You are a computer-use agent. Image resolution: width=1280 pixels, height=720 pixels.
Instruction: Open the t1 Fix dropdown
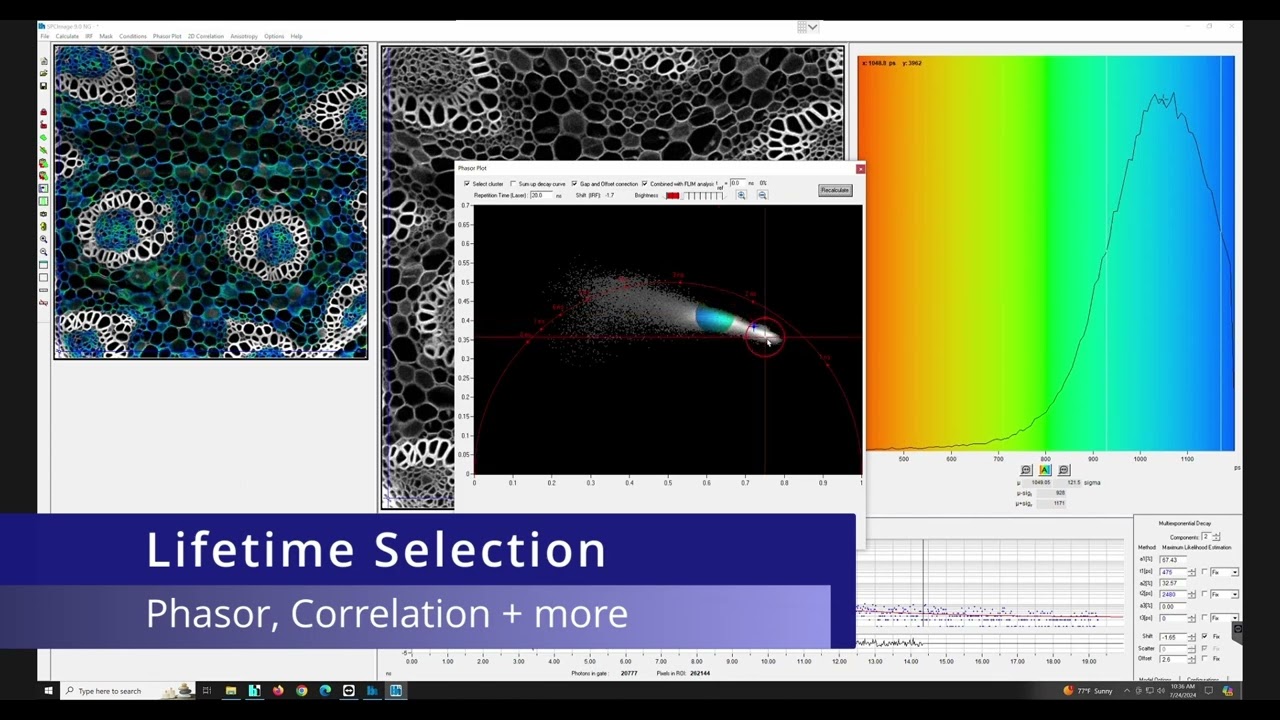(1235, 572)
